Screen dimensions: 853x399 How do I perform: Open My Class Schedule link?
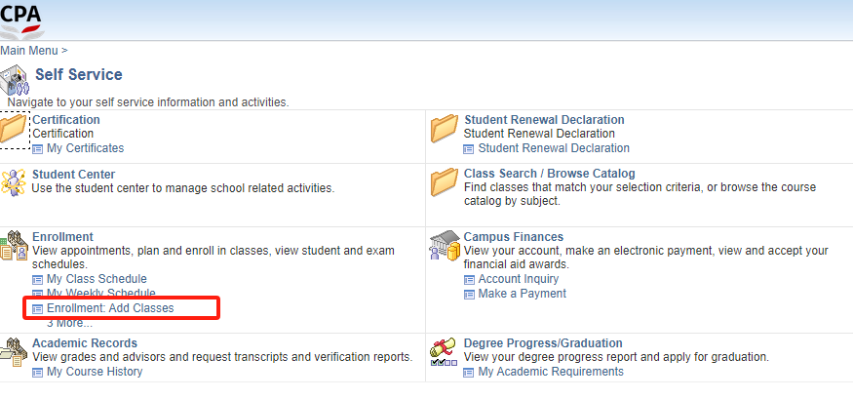coord(97,279)
